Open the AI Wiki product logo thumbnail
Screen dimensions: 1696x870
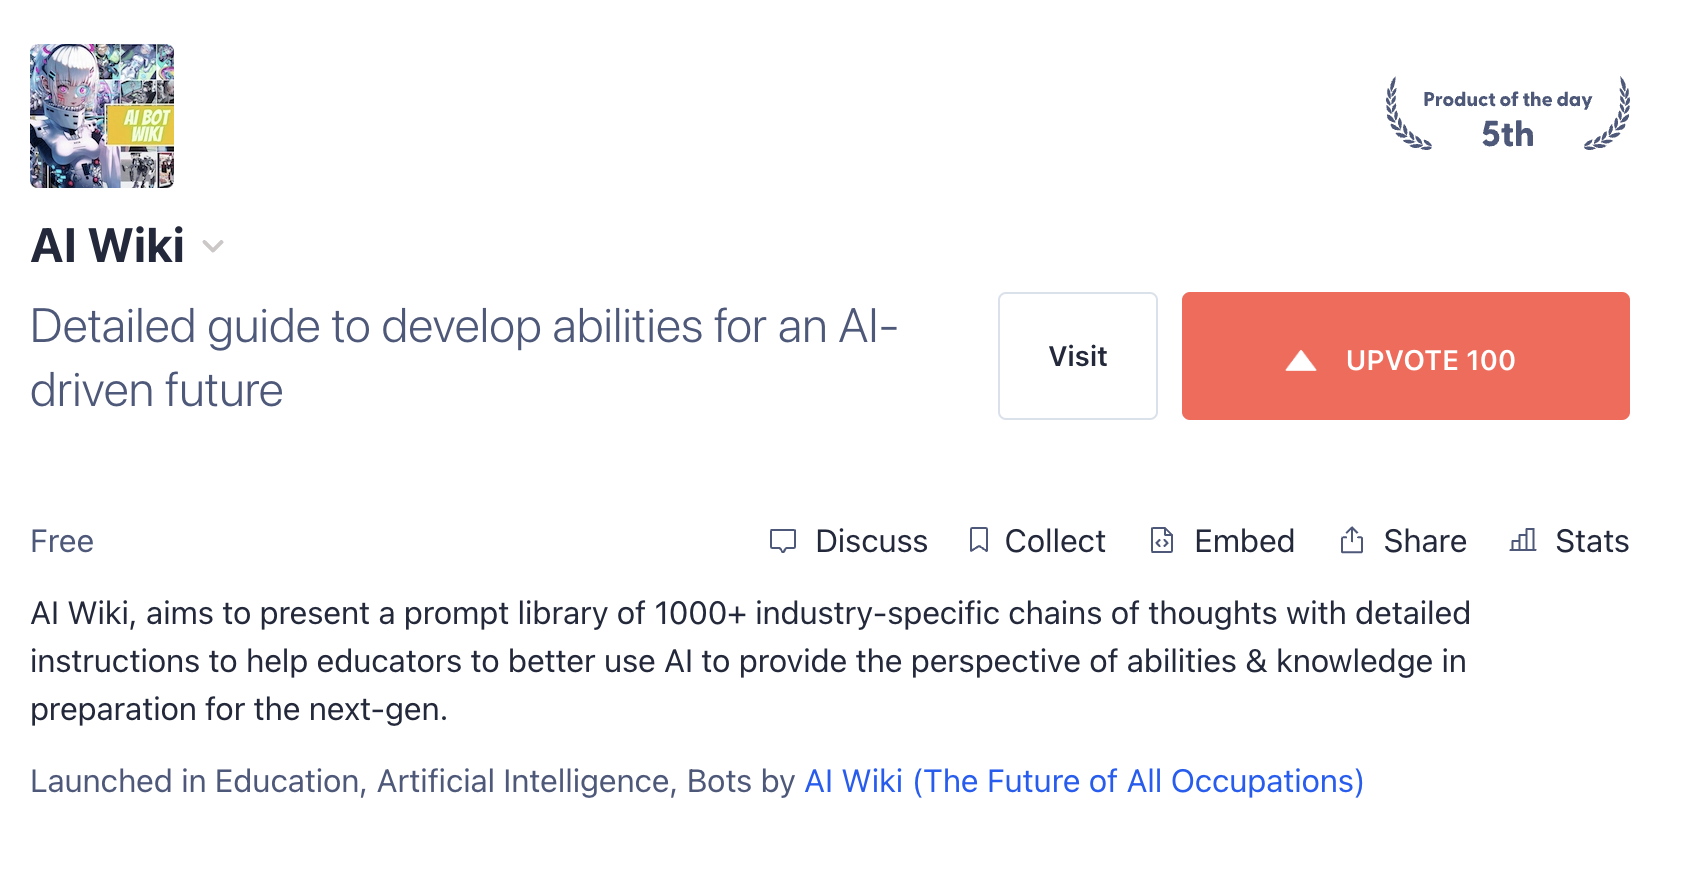point(102,116)
